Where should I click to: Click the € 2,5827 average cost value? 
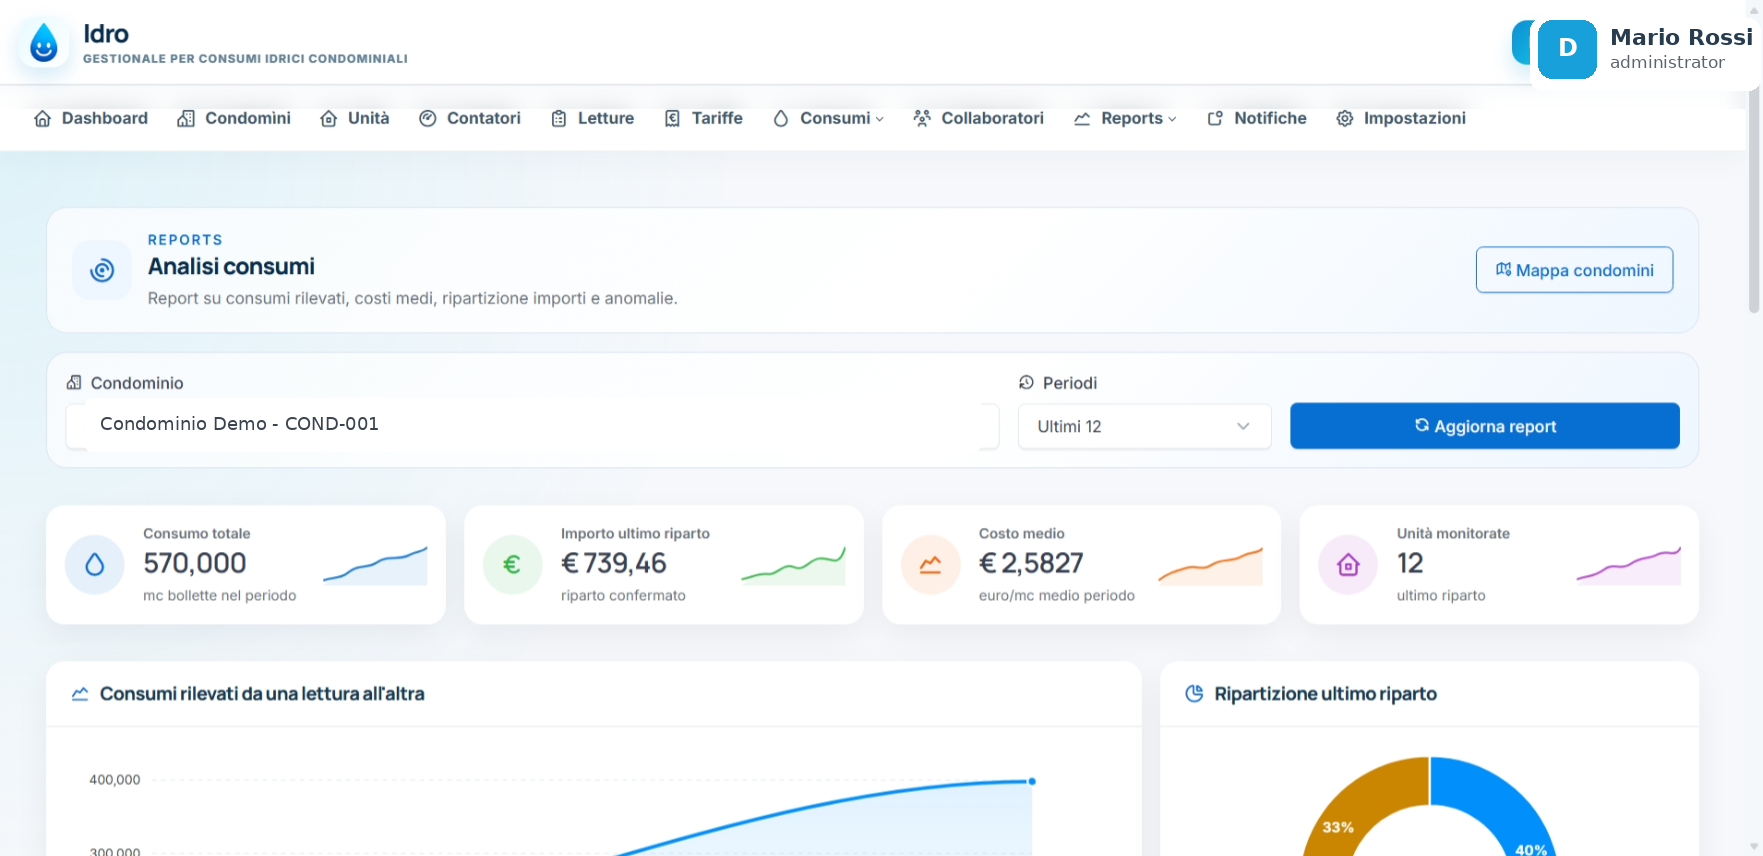(x=1031, y=564)
